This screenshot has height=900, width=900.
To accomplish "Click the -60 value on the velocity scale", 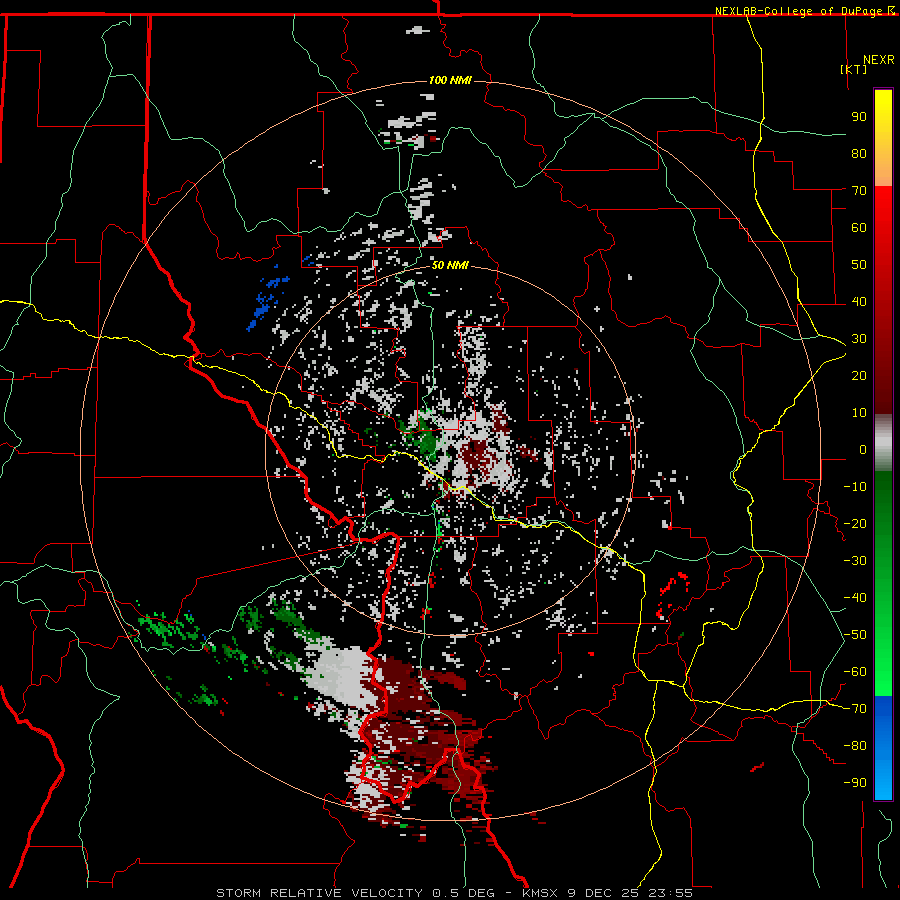I will coord(855,672).
